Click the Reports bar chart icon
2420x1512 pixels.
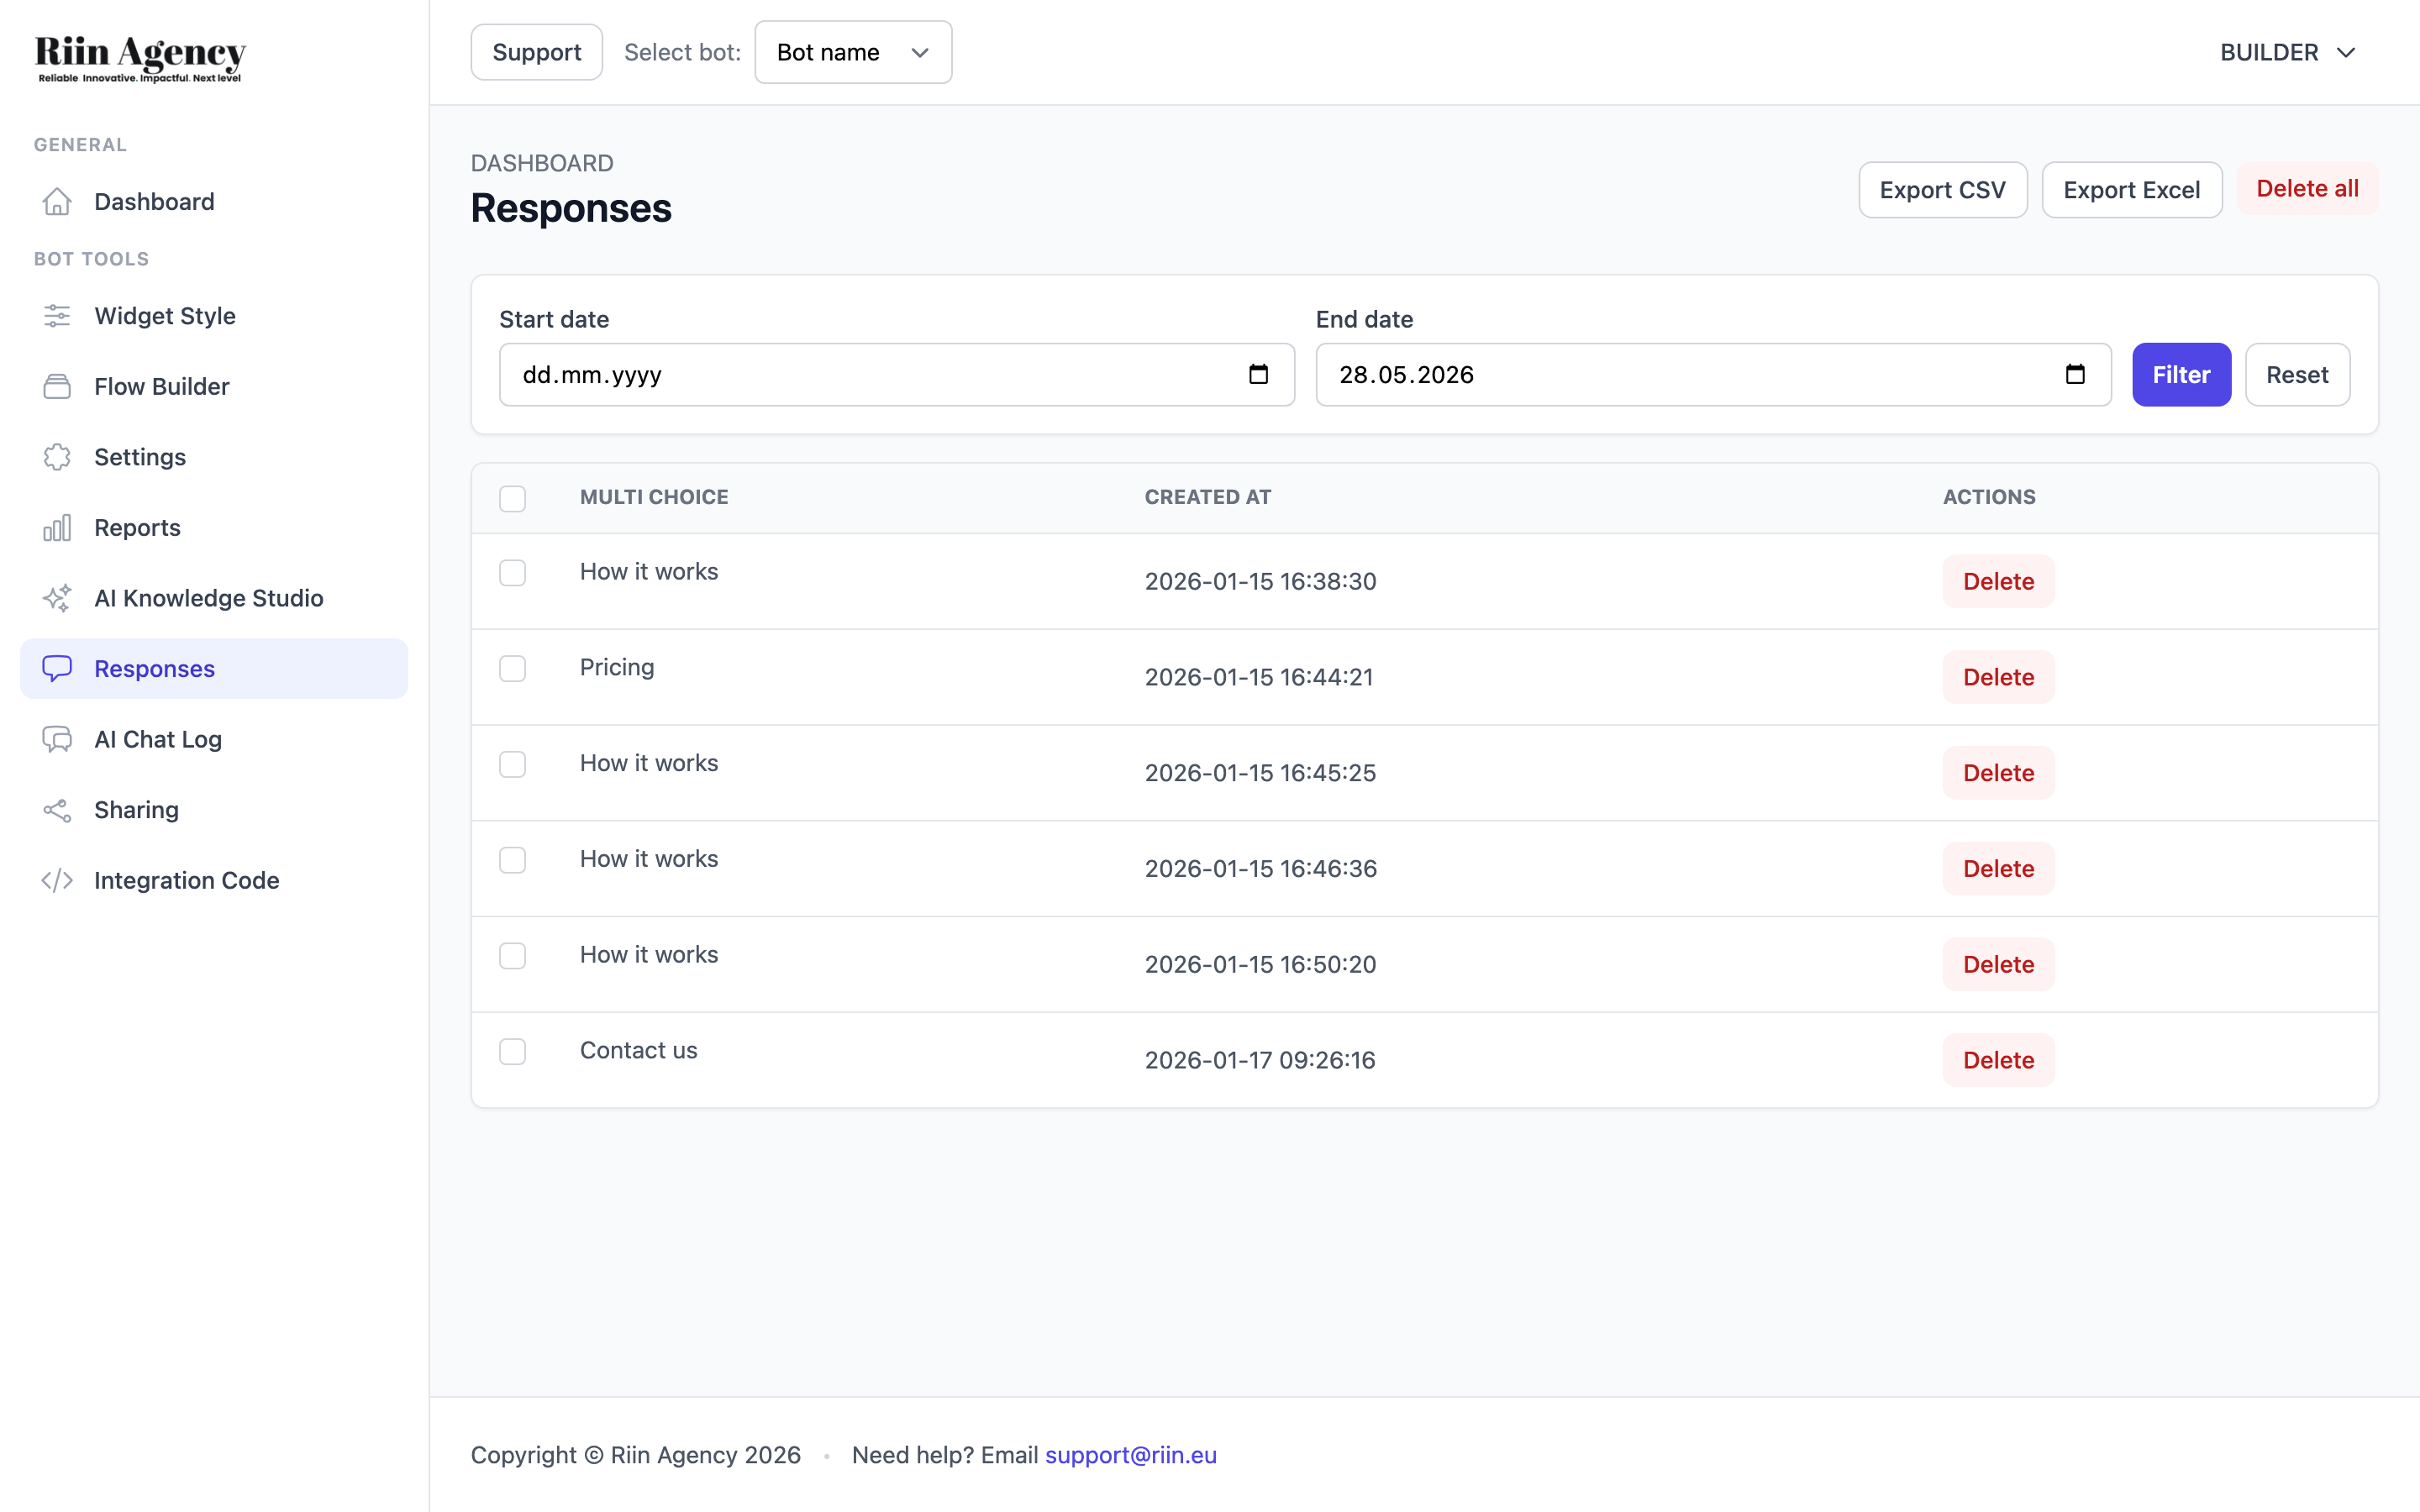click(57, 528)
